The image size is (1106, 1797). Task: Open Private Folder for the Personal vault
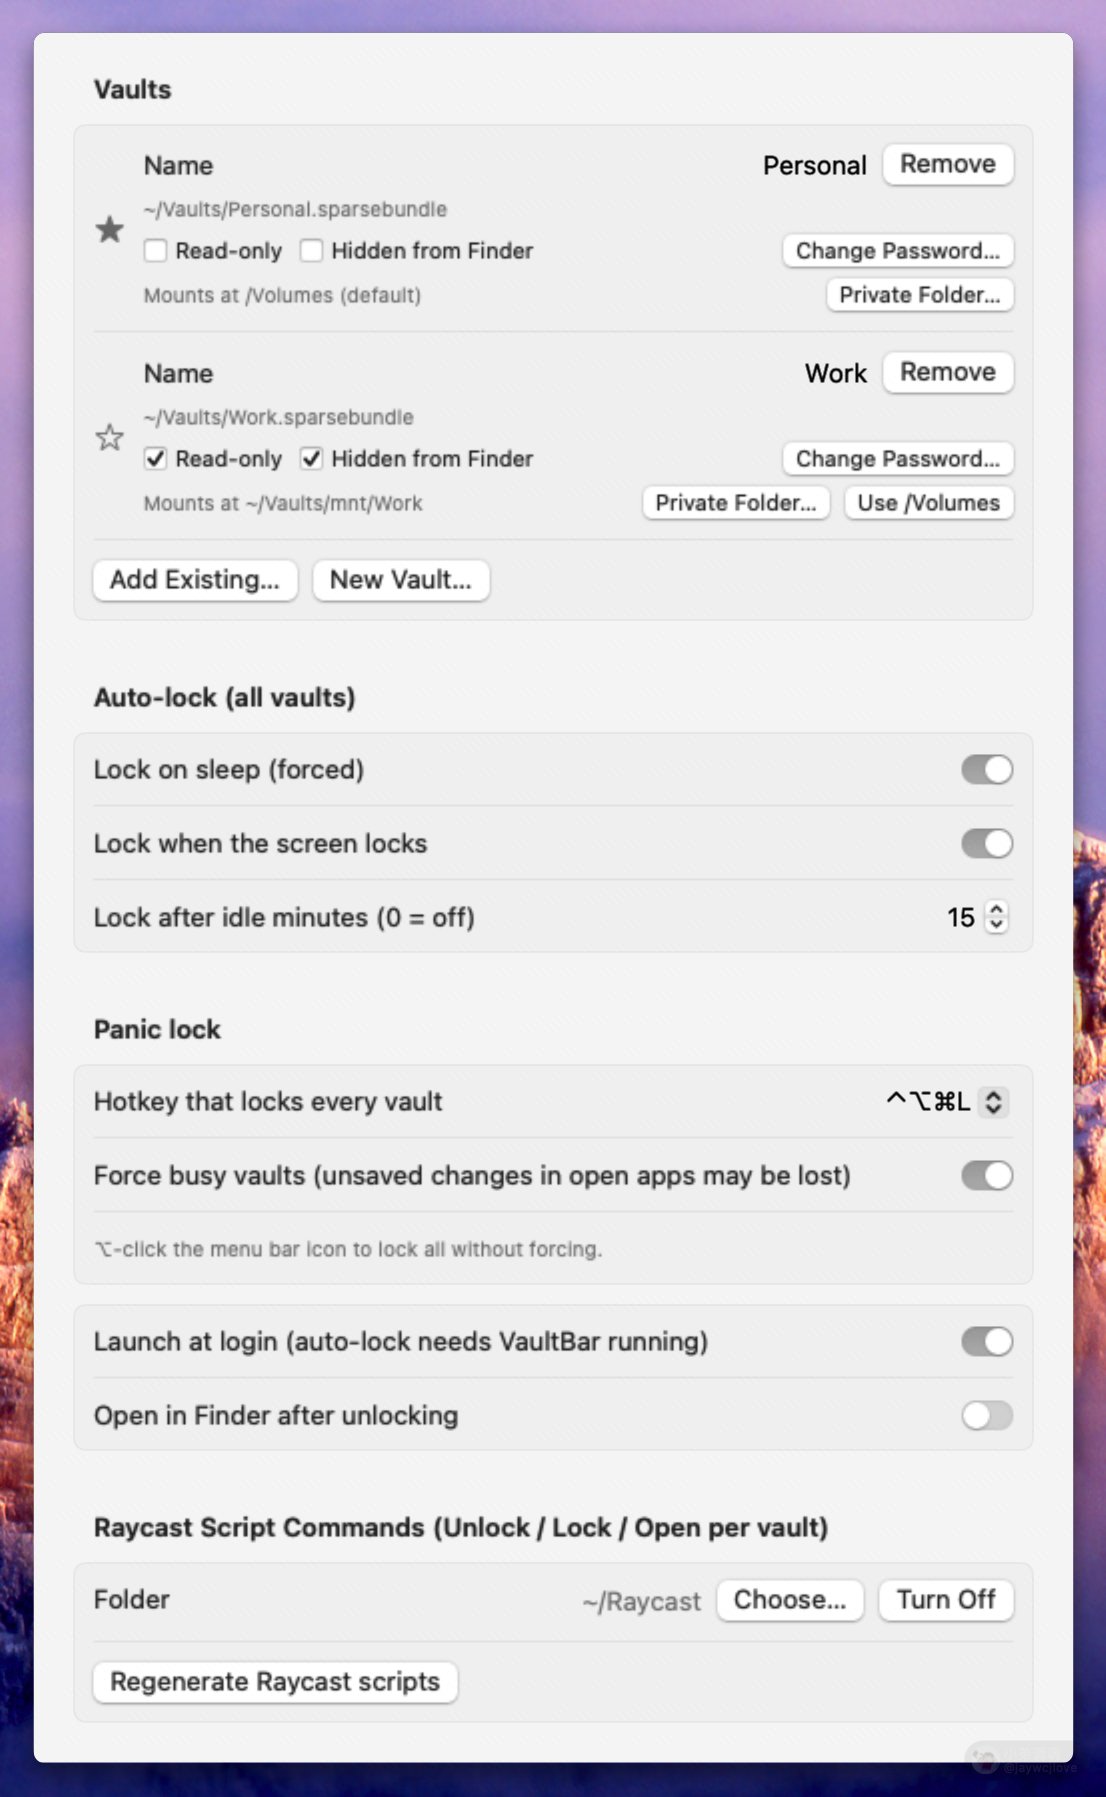point(920,295)
